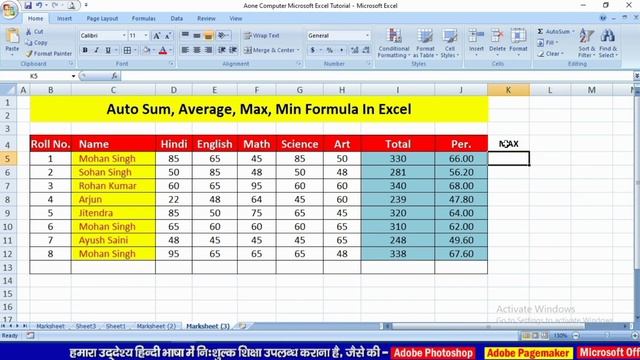Click the name cell Rohan Kumar
This screenshot has height=360, width=640.
point(113,186)
